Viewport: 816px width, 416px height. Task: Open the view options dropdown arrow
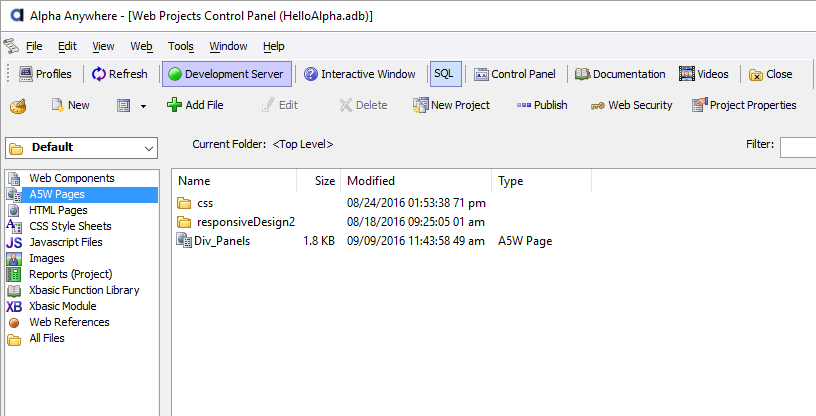tap(143, 106)
